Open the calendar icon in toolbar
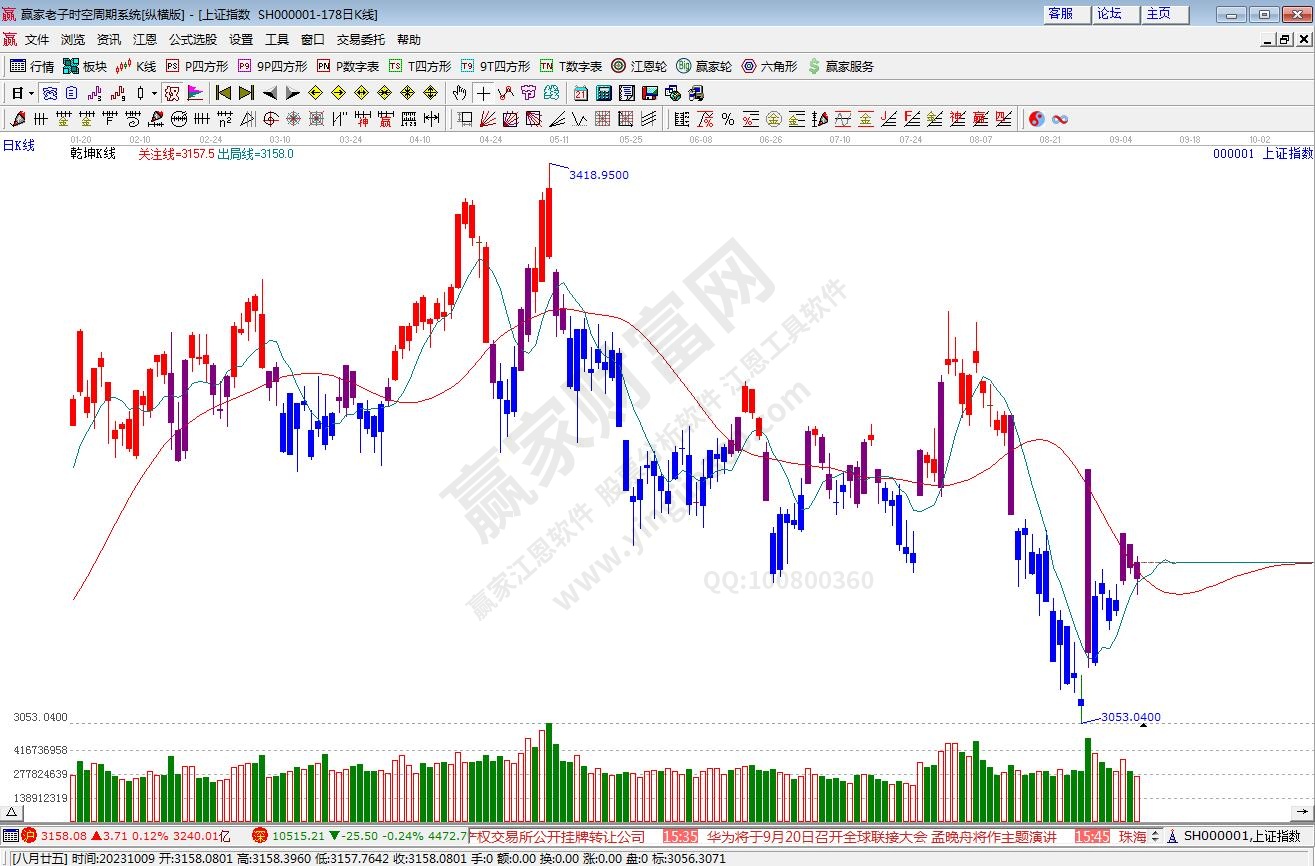1315x866 pixels. (x=581, y=93)
